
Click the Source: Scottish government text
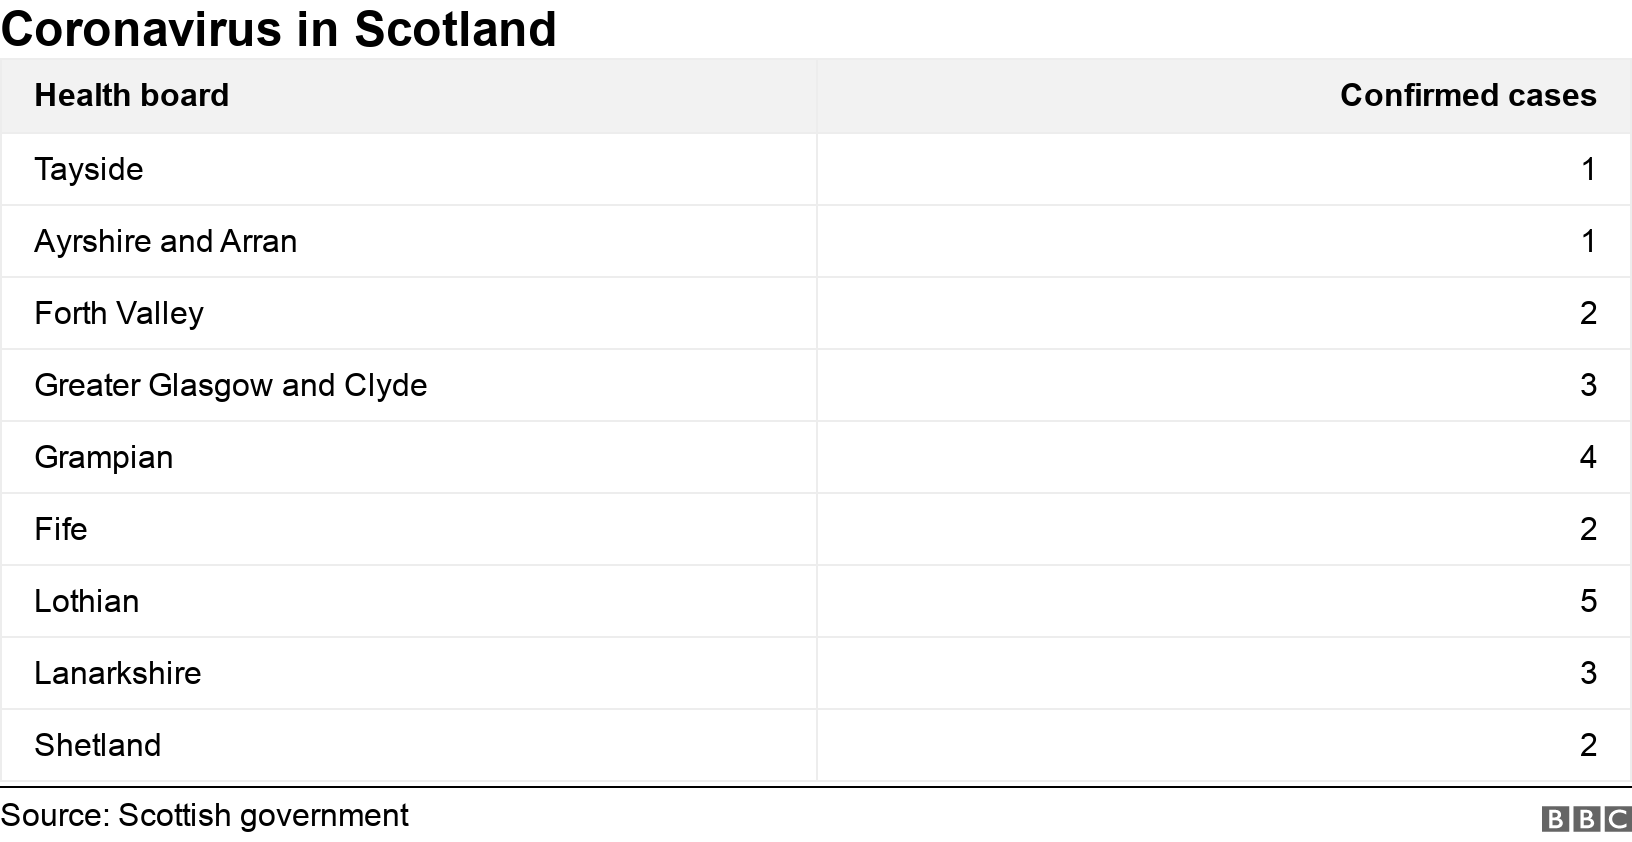tap(205, 815)
